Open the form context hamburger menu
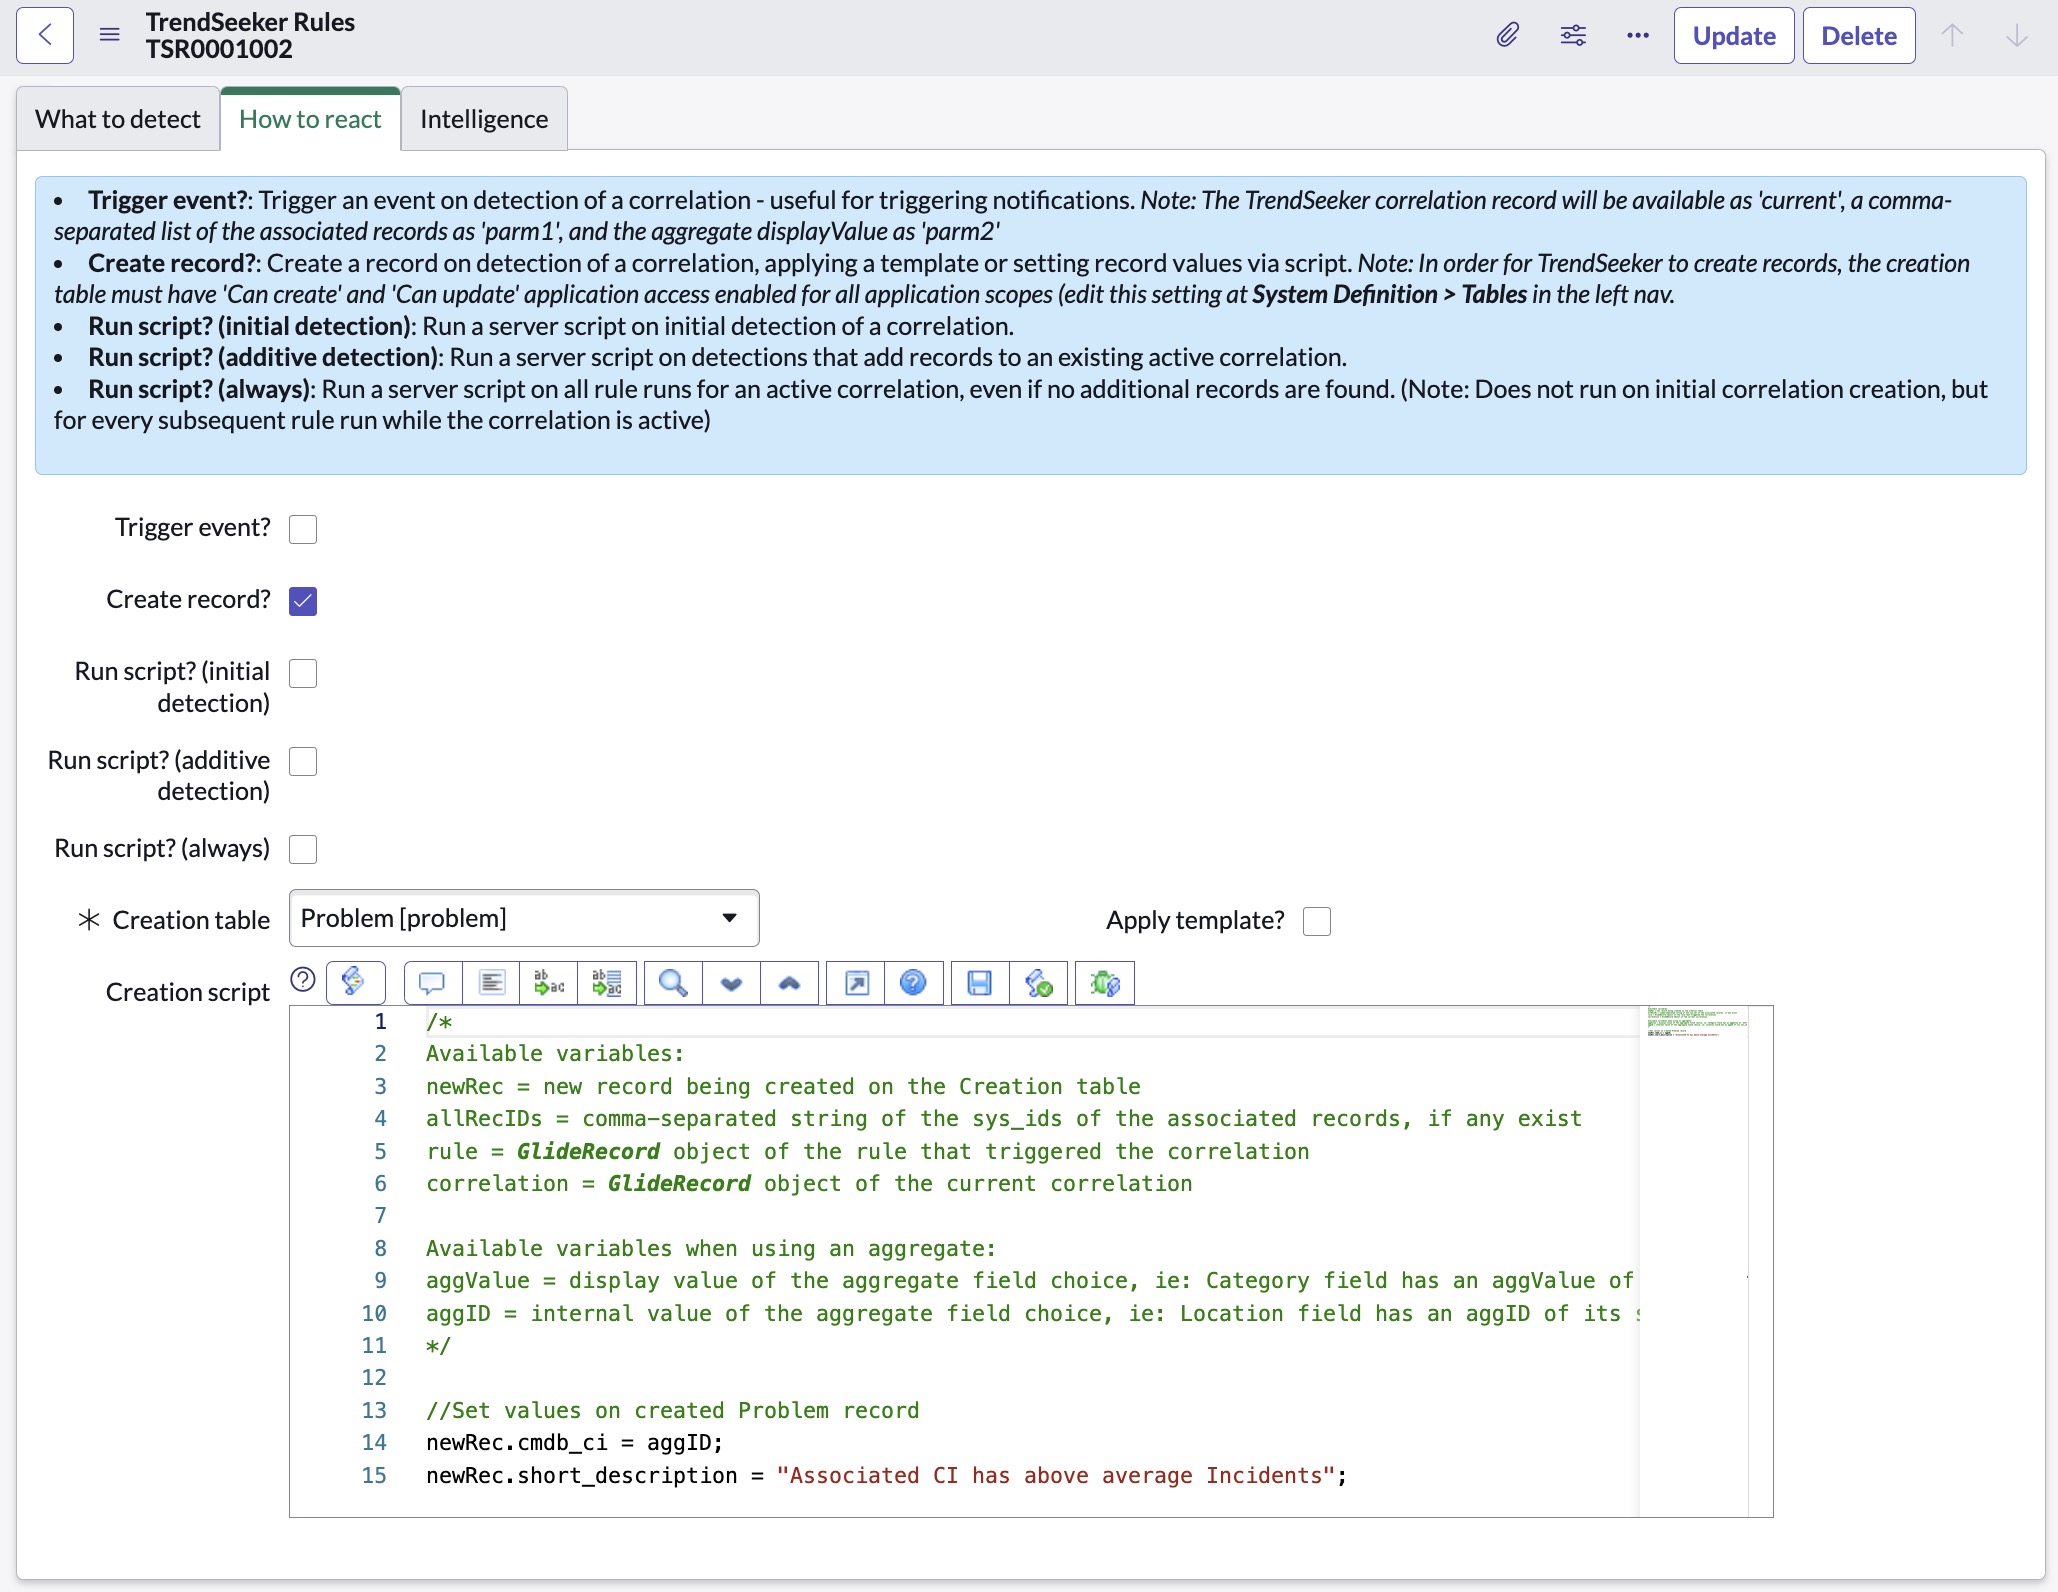The height and width of the screenshot is (1592, 2058). pos(110,35)
